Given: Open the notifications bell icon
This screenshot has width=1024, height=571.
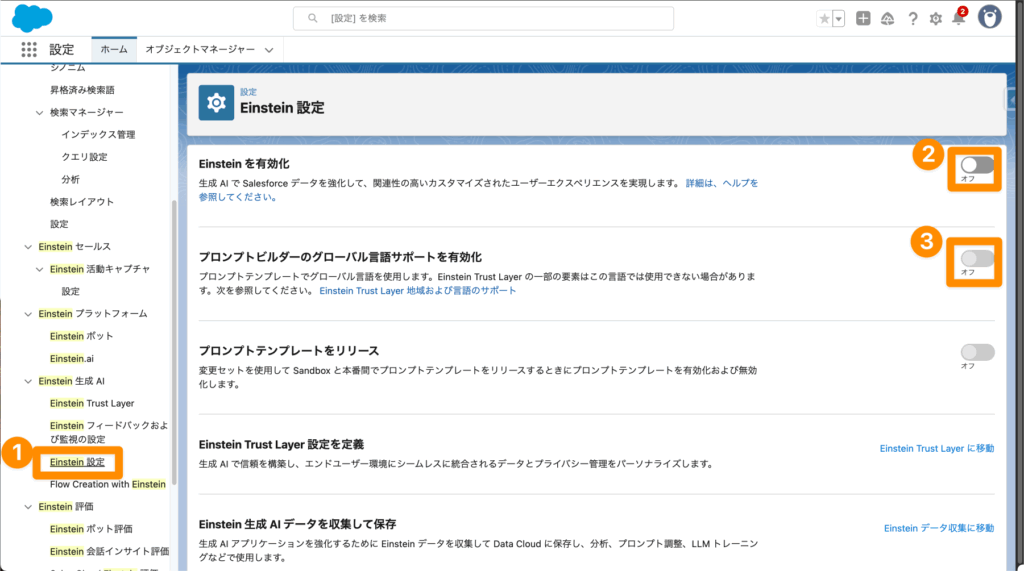Looking at the screenshot, I should pos(959,18).
